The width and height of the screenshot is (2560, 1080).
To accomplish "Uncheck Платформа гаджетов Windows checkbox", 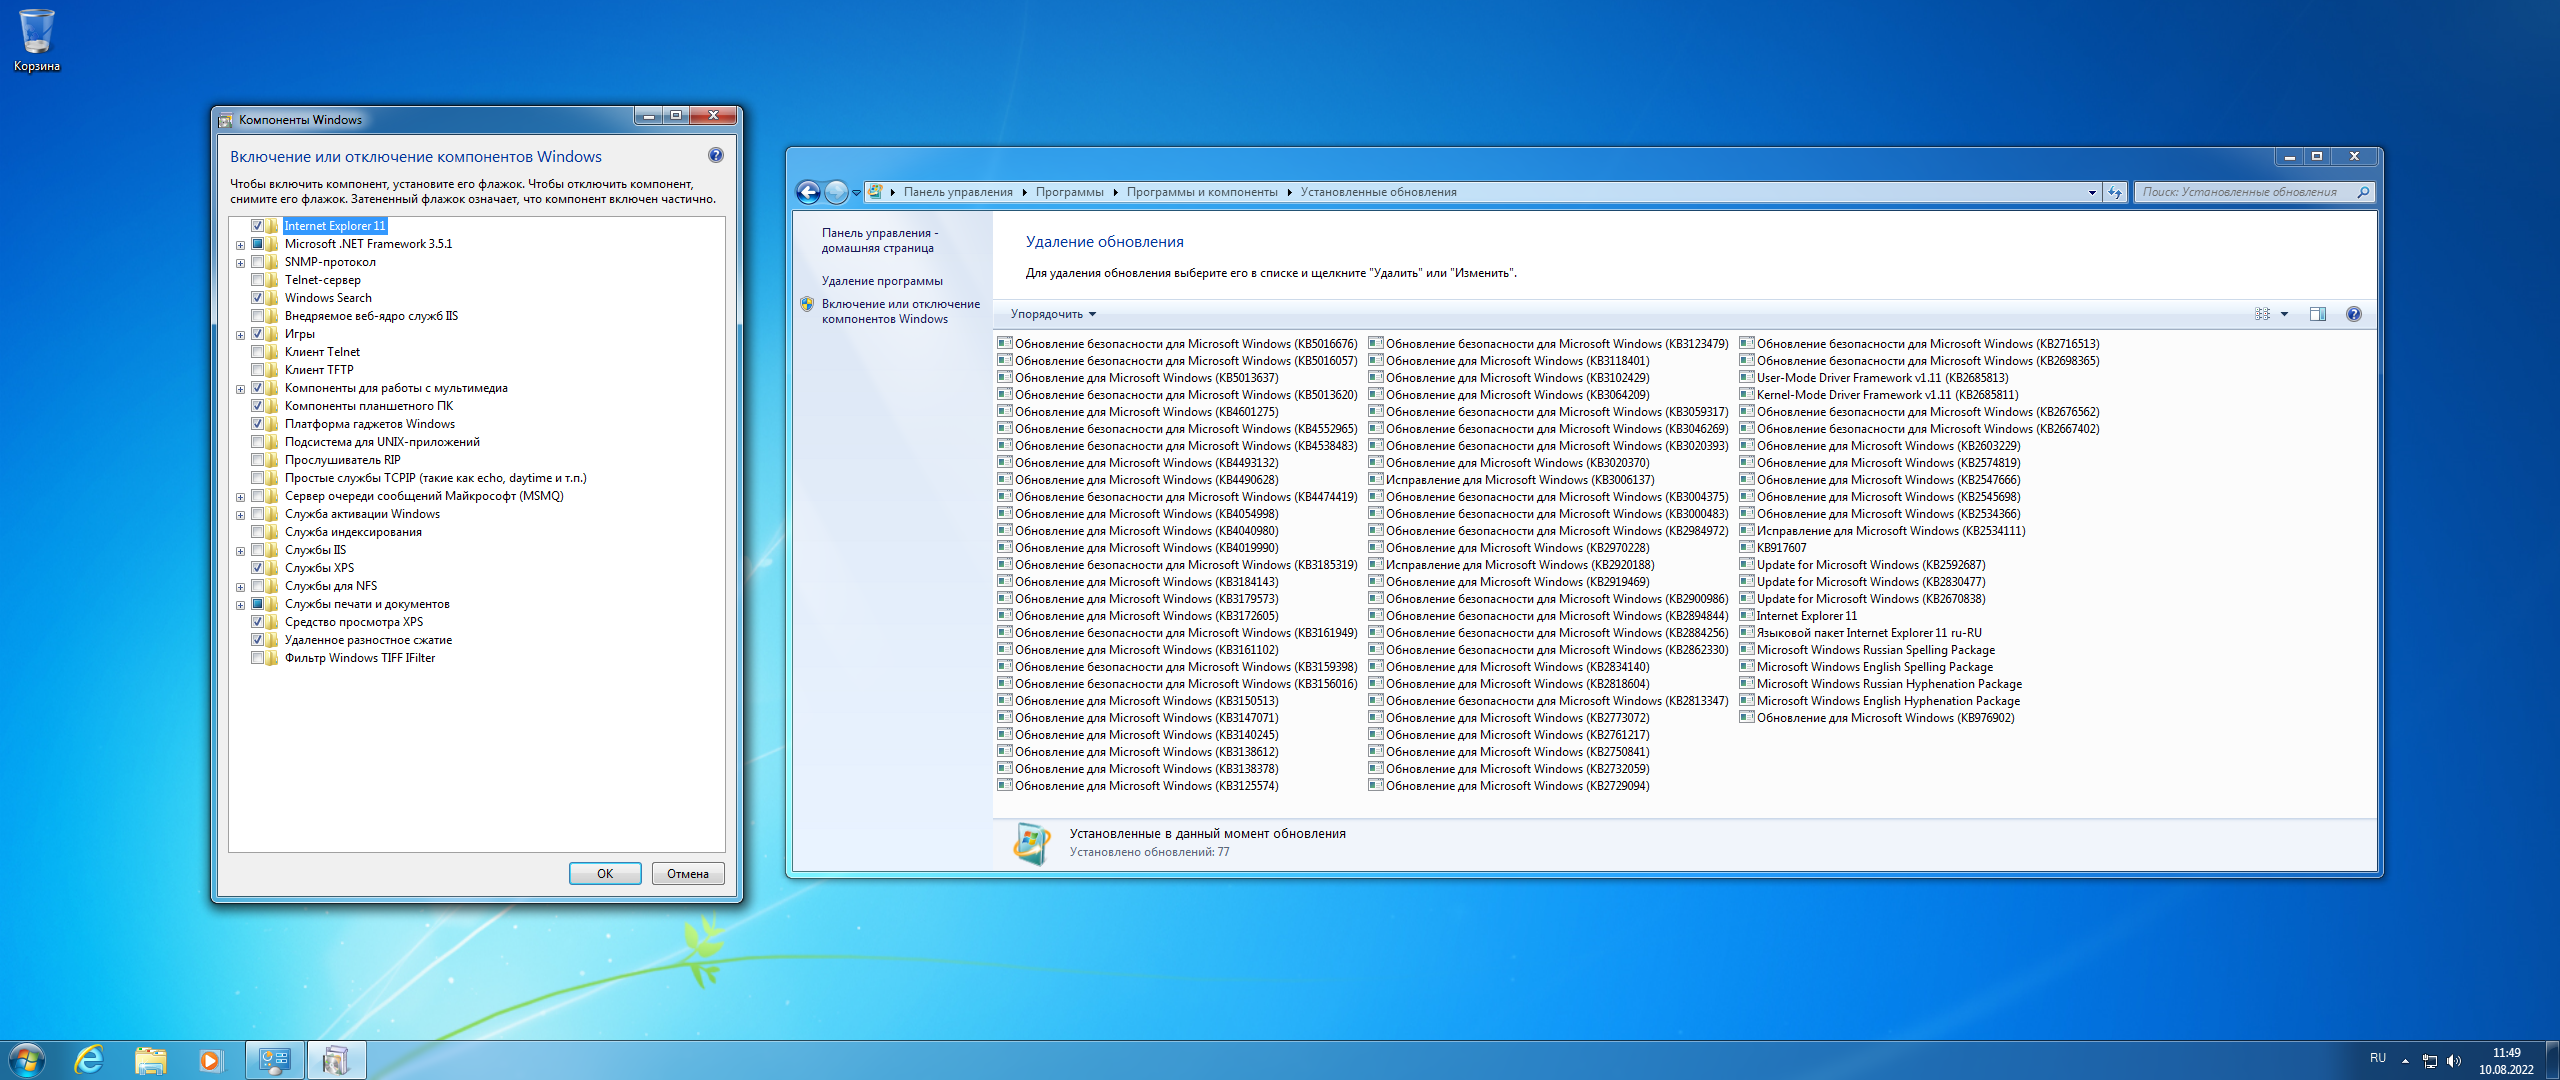I will 257,424.
